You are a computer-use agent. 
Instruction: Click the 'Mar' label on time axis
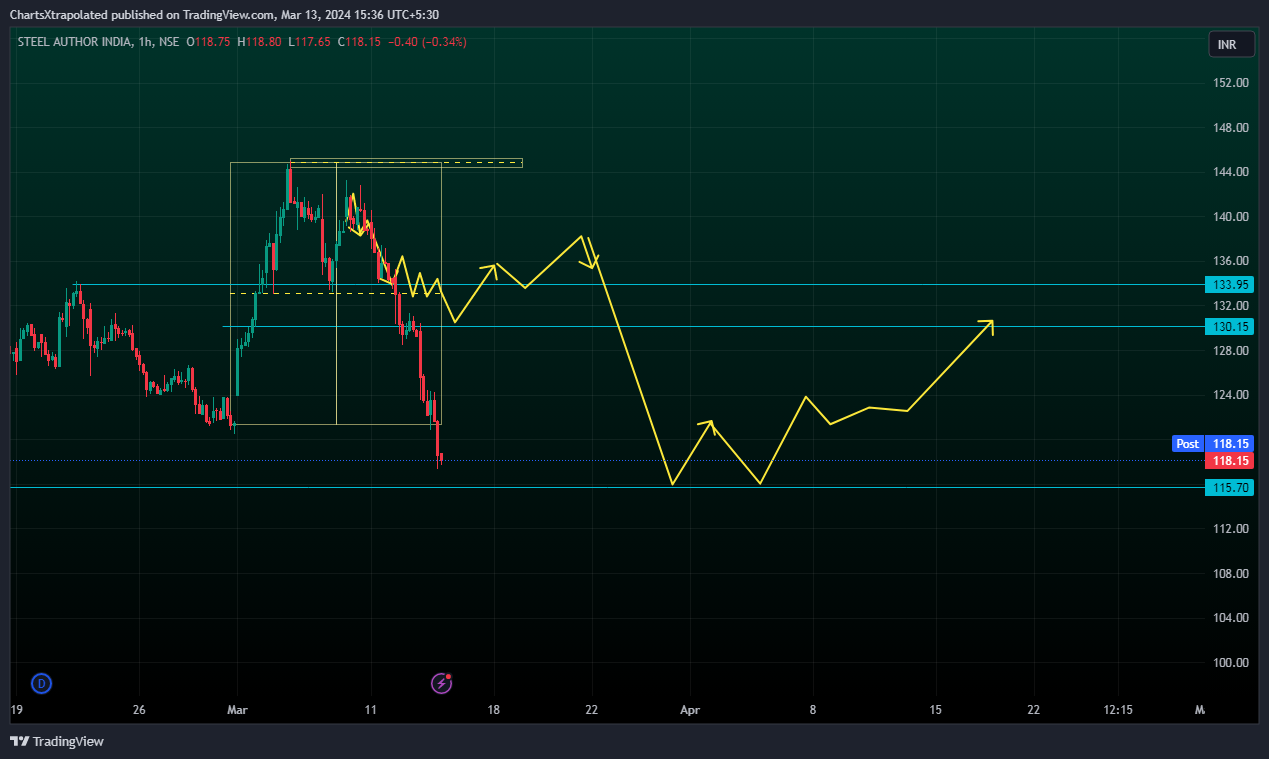click(238, 710)
